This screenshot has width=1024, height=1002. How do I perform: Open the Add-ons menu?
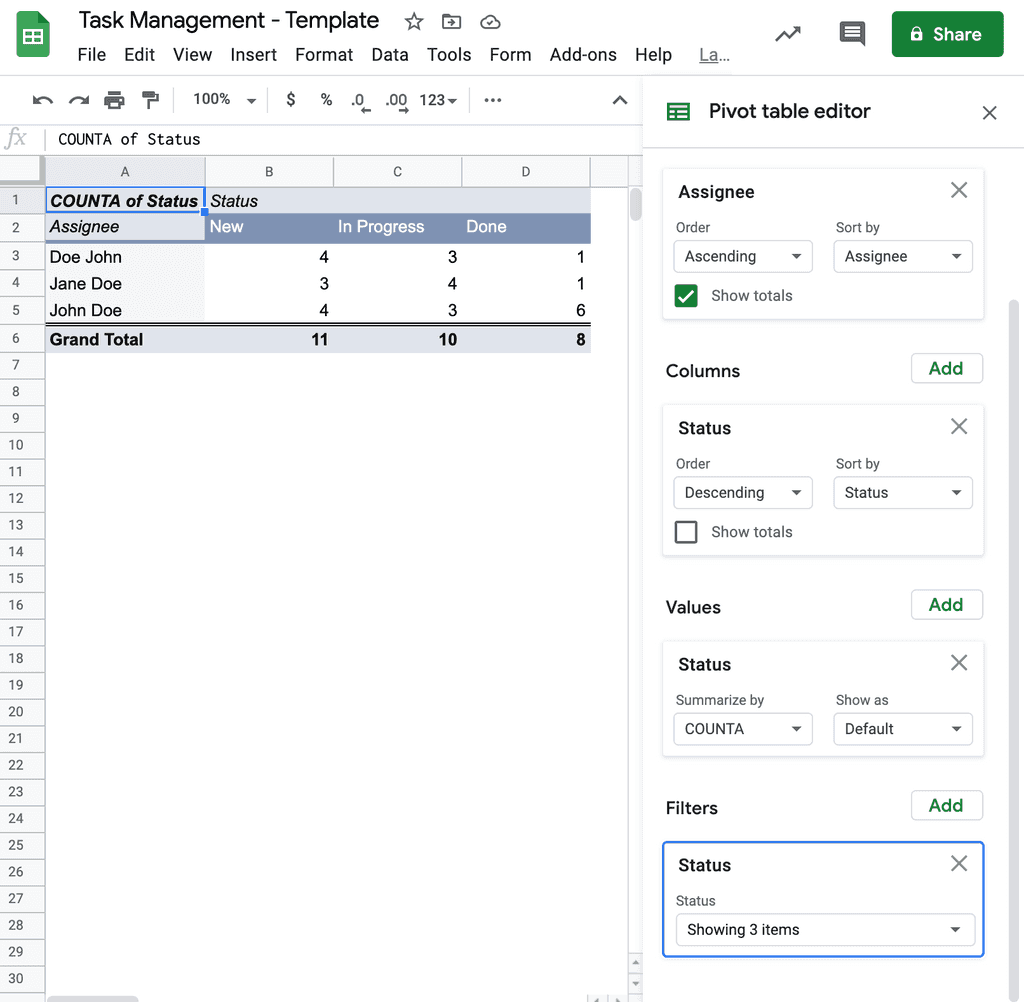583,55
